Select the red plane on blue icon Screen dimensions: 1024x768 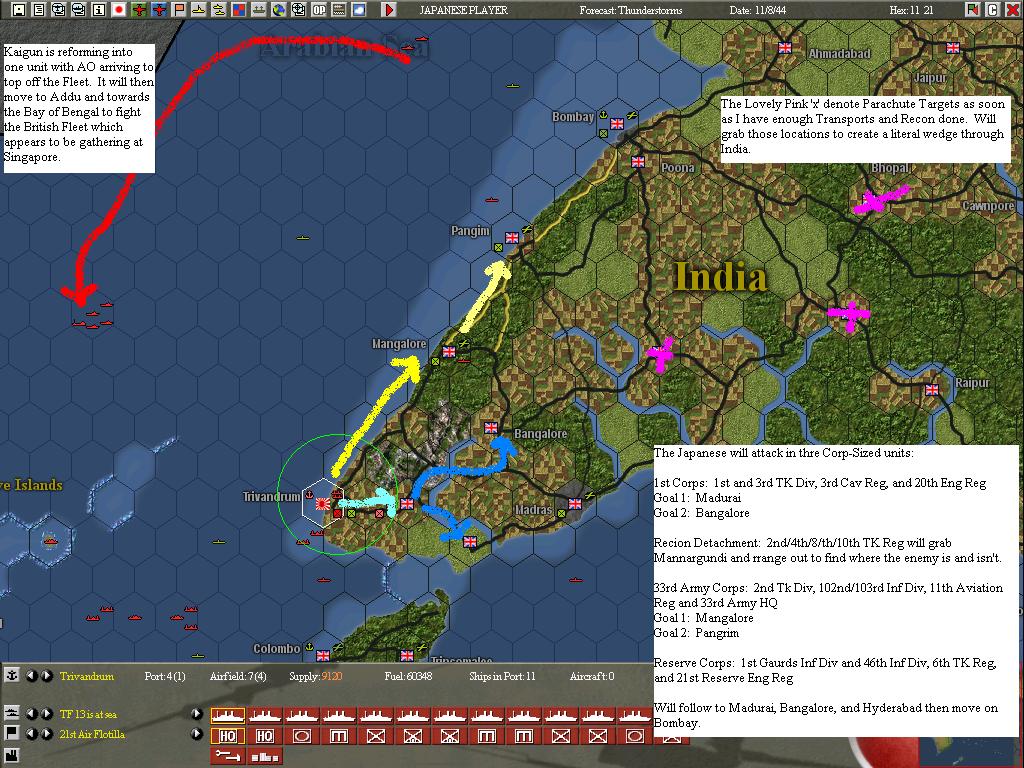159,10
